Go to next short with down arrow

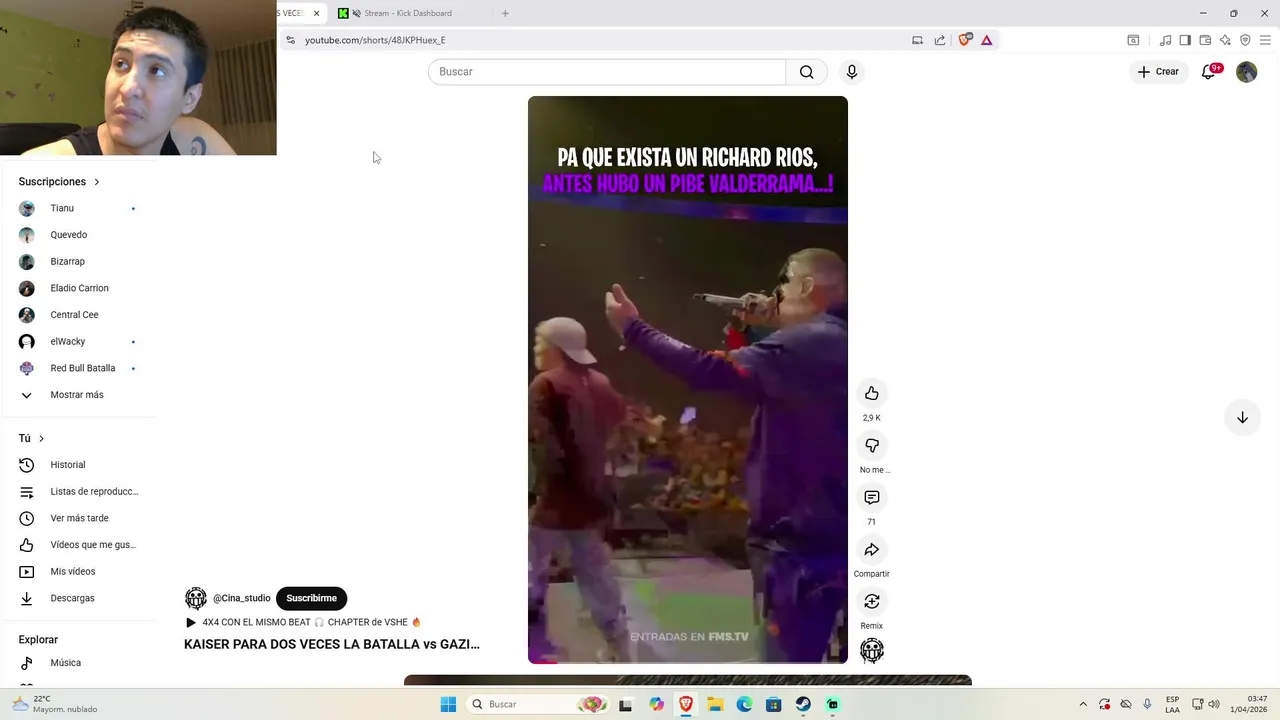[x=1242, y=418]
